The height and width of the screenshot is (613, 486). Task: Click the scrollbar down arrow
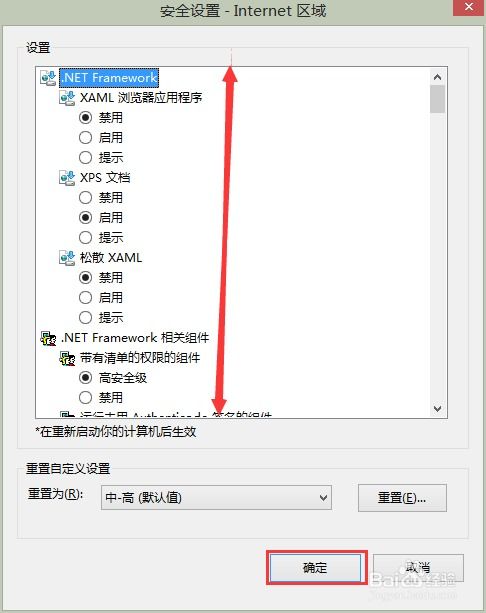pyautogui.click(x=438, y=409)
